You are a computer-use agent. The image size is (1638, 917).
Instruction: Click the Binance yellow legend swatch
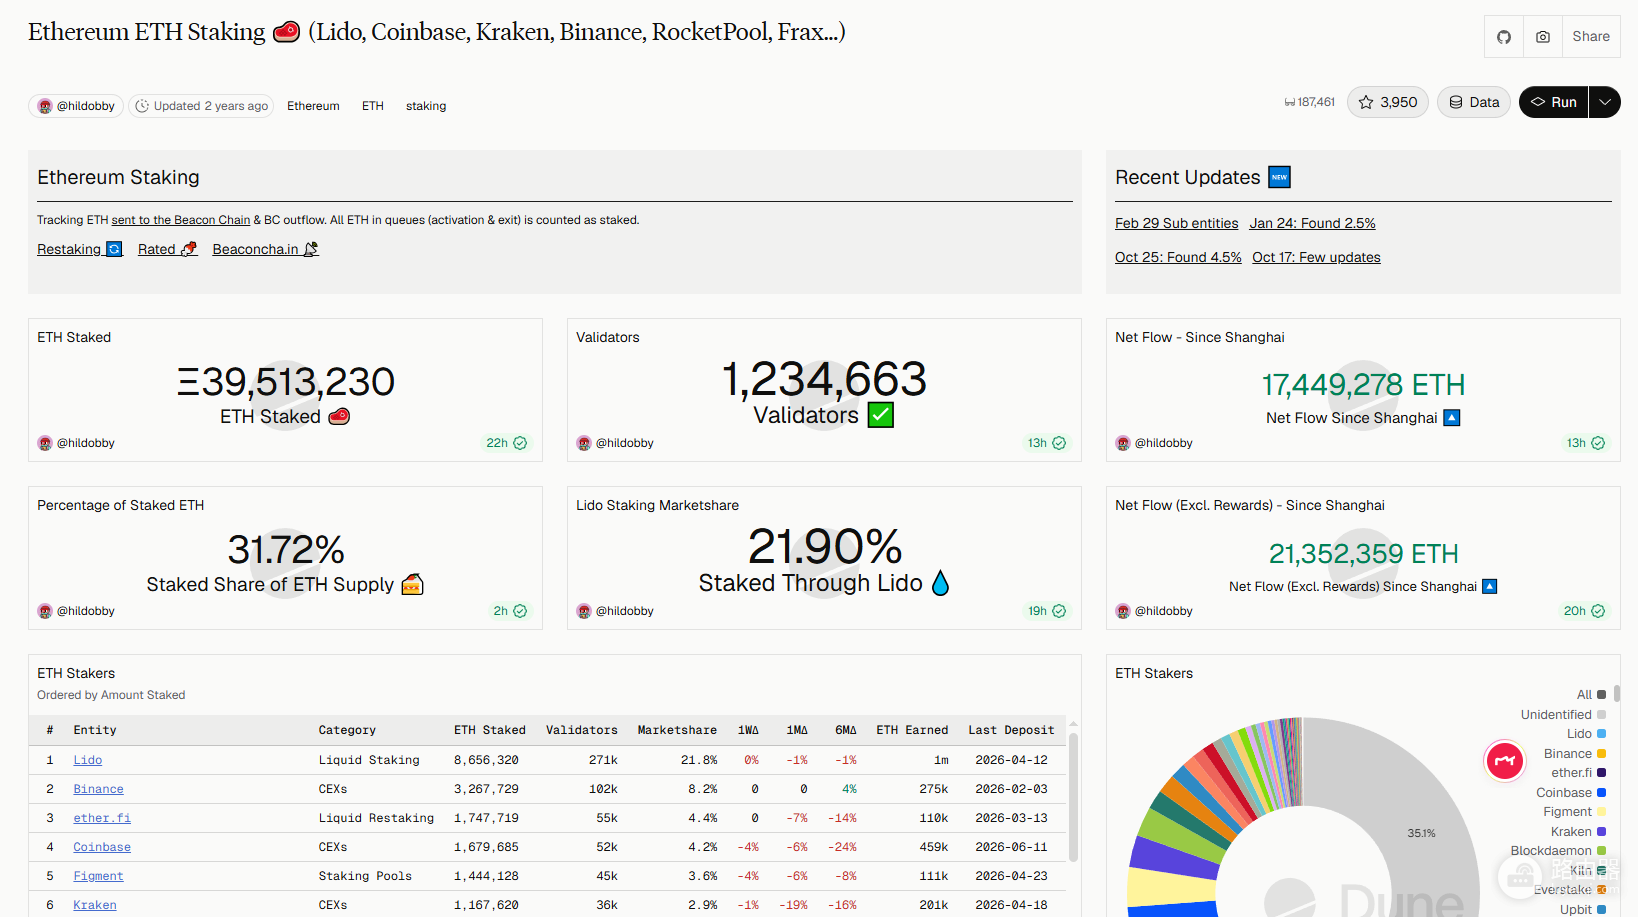(x=1601, y=754)
